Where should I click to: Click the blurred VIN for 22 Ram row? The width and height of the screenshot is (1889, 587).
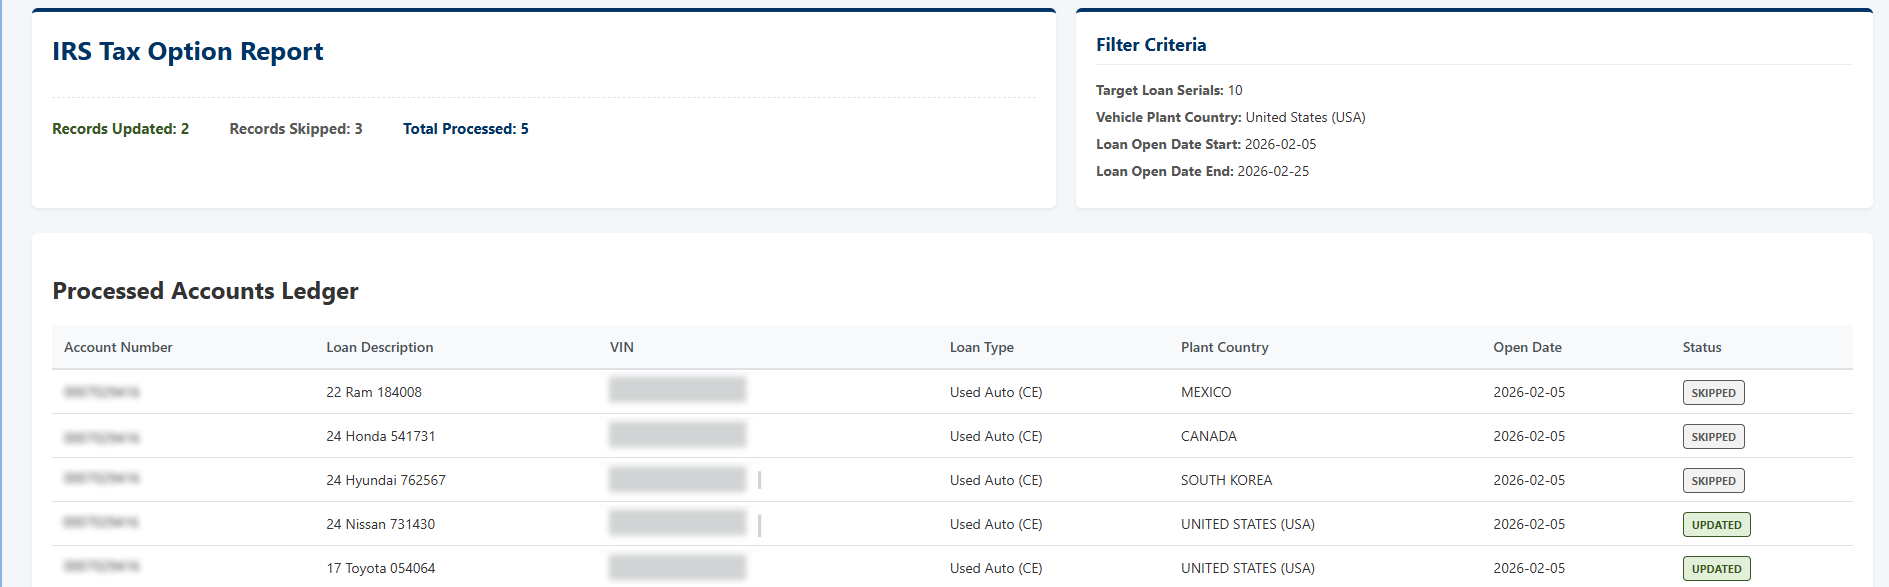pos(678,390)
